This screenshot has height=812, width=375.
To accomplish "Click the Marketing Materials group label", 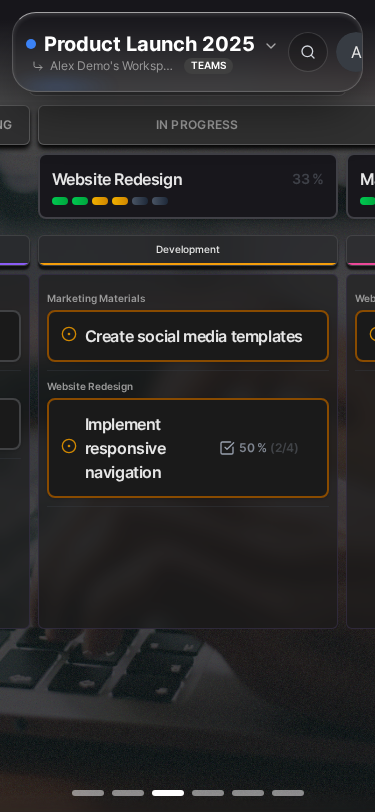I will pos(96,298).
